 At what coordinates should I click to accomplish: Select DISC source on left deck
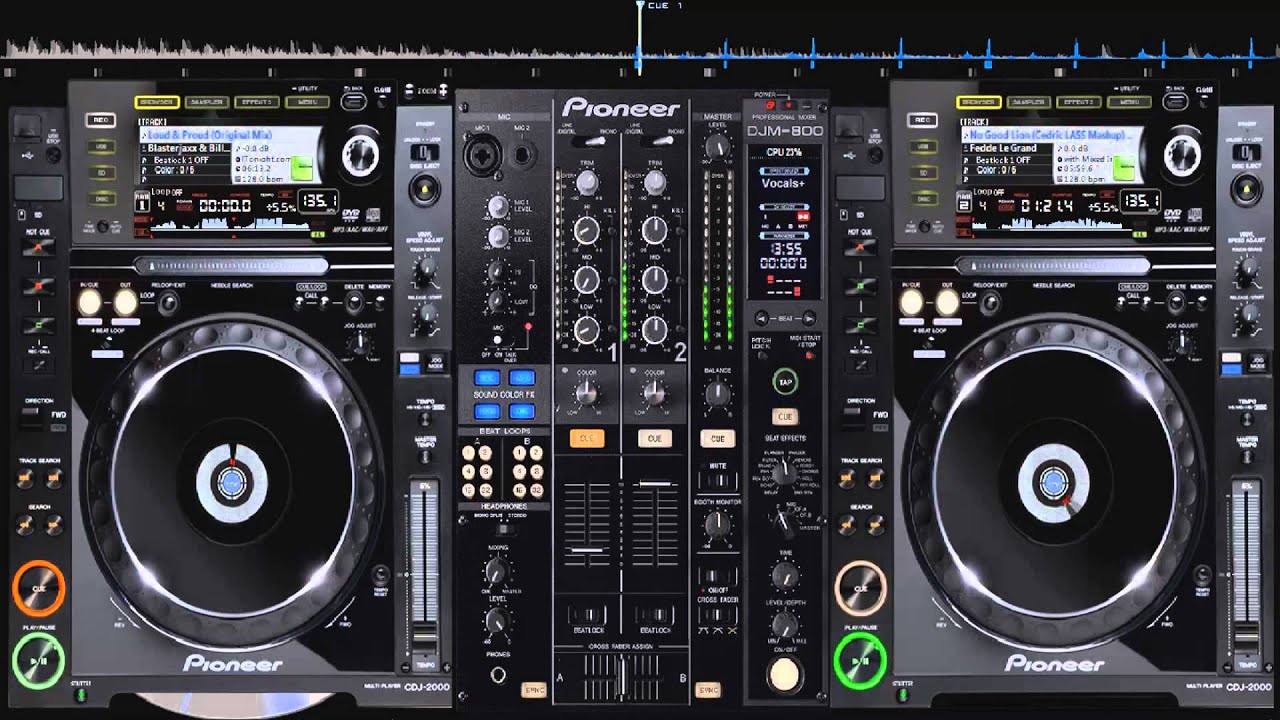point(100,198)
